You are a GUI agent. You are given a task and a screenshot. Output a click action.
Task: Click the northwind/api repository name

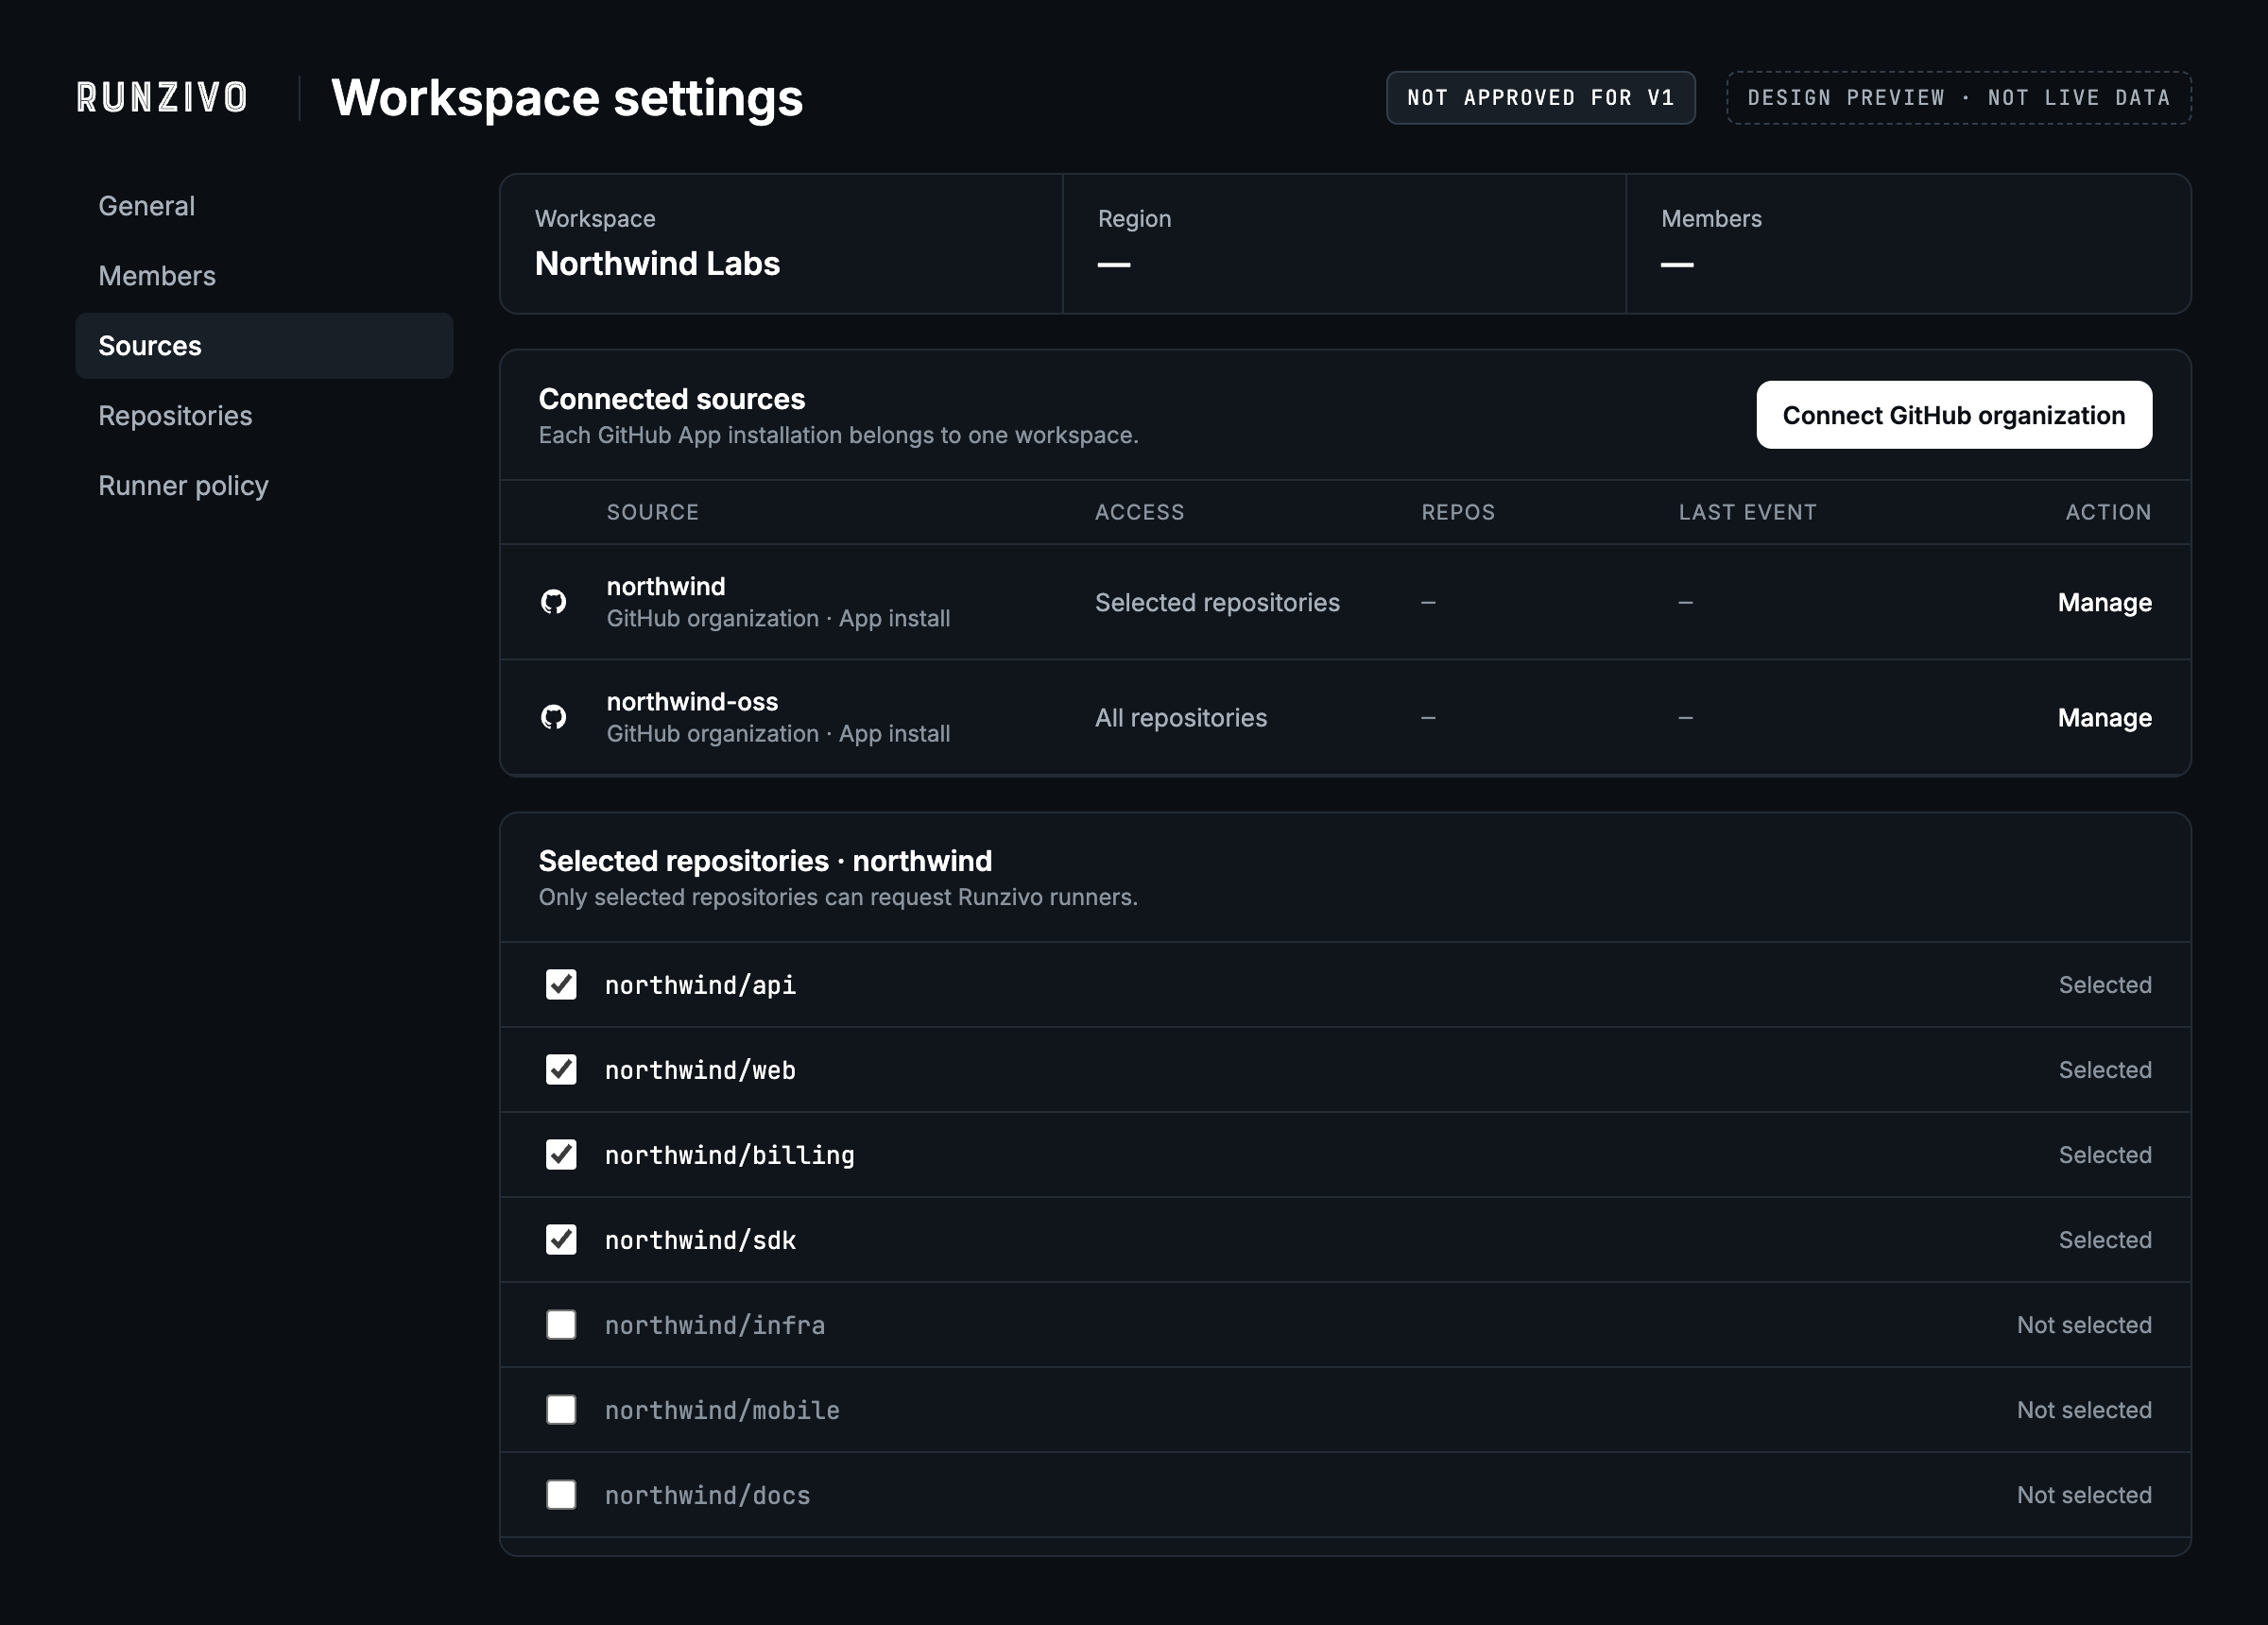pyautogui.click(x=700, y=985)
